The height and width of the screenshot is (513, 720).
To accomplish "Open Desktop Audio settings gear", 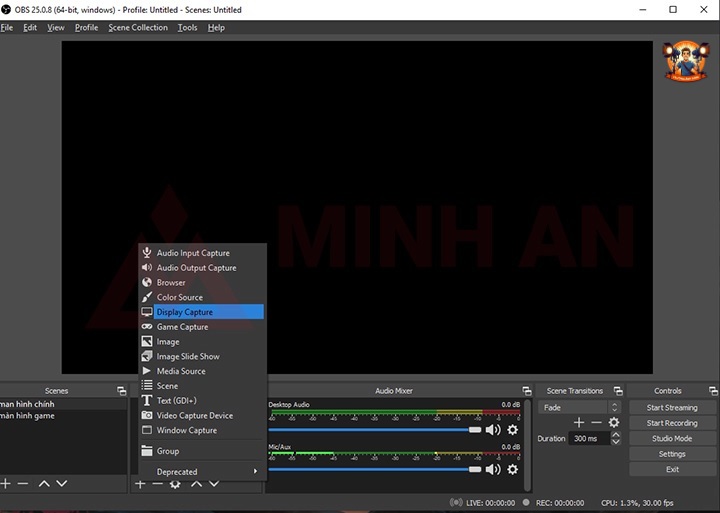I will (x=512, y=430).
